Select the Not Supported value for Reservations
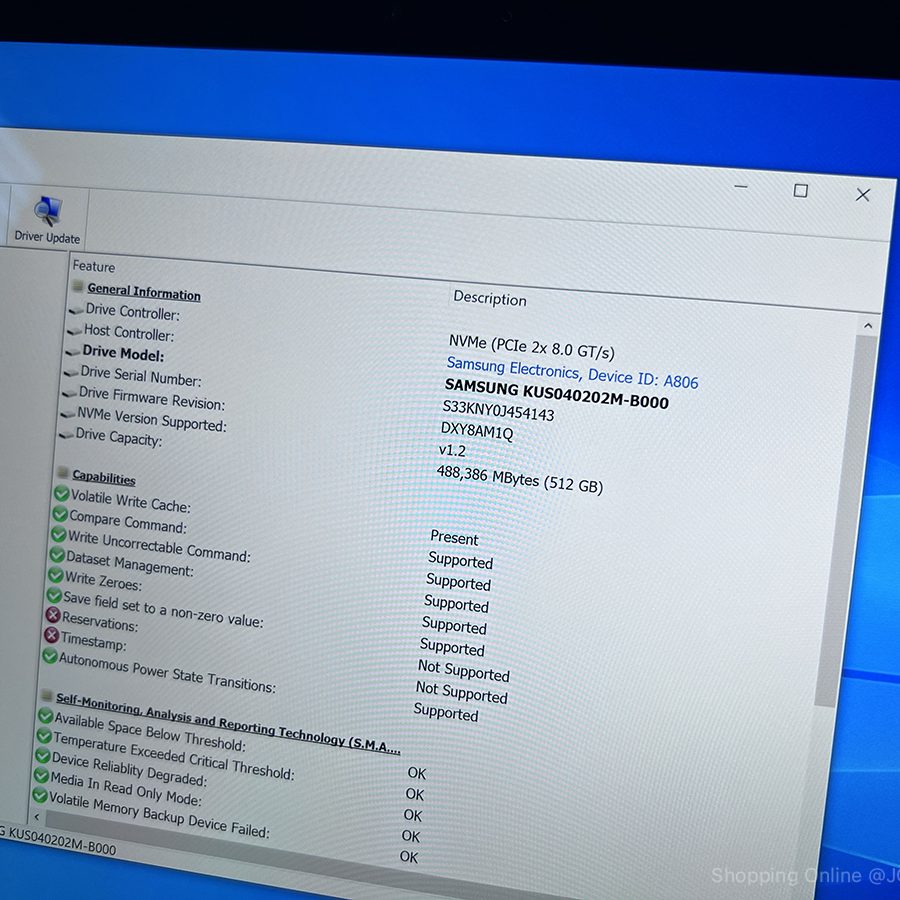Image resolution: width=900 pixels, height=900 pixels. [x=463, y=670]
